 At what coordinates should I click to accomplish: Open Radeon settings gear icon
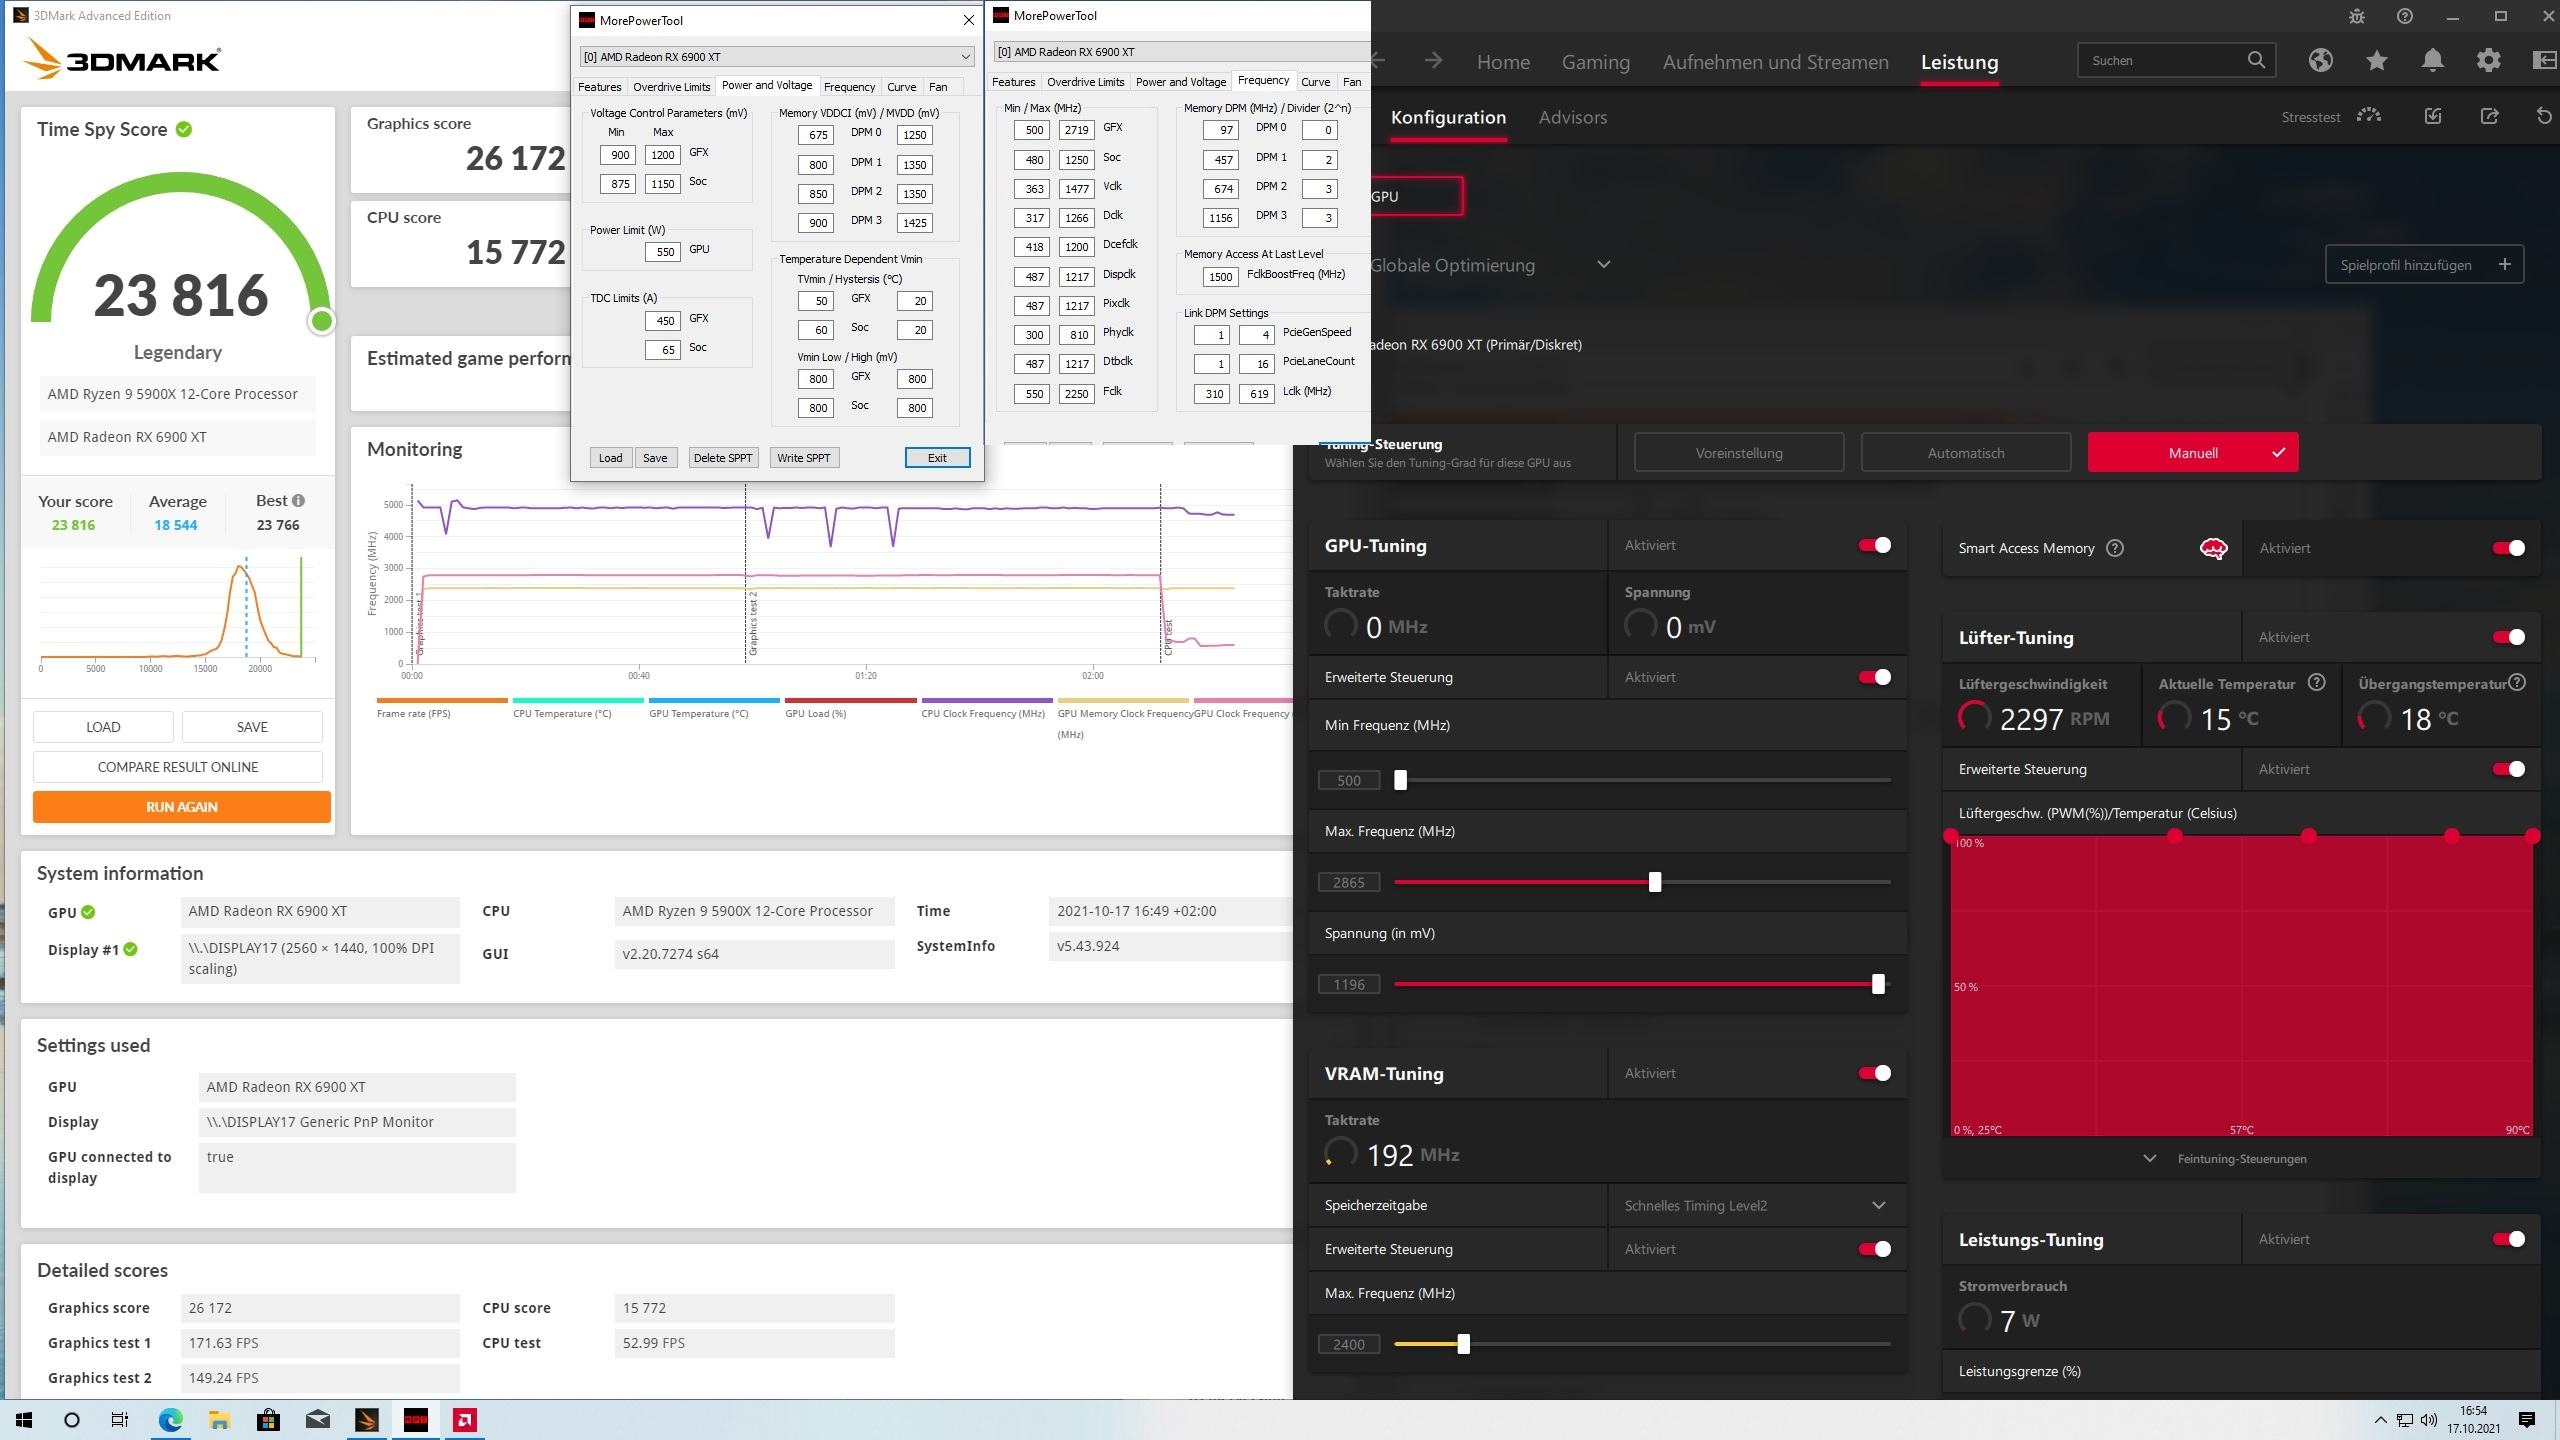(2489, 60)
